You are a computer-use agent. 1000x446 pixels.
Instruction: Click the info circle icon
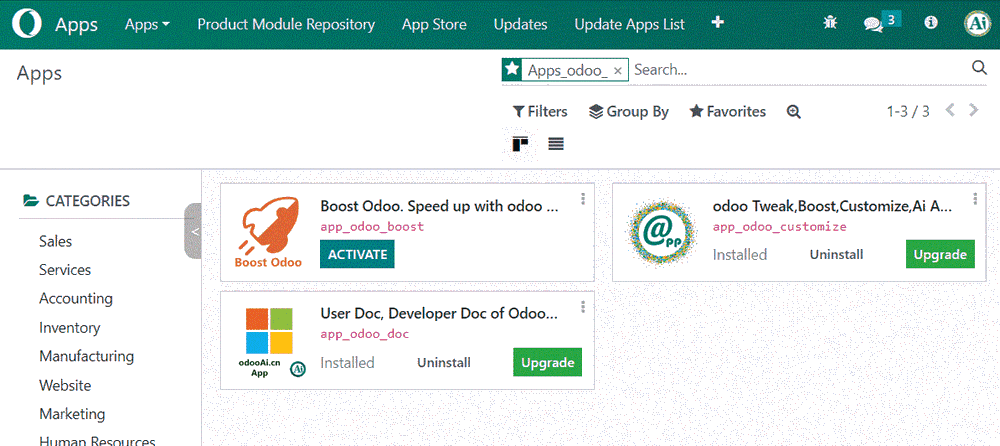click(931, 23)
